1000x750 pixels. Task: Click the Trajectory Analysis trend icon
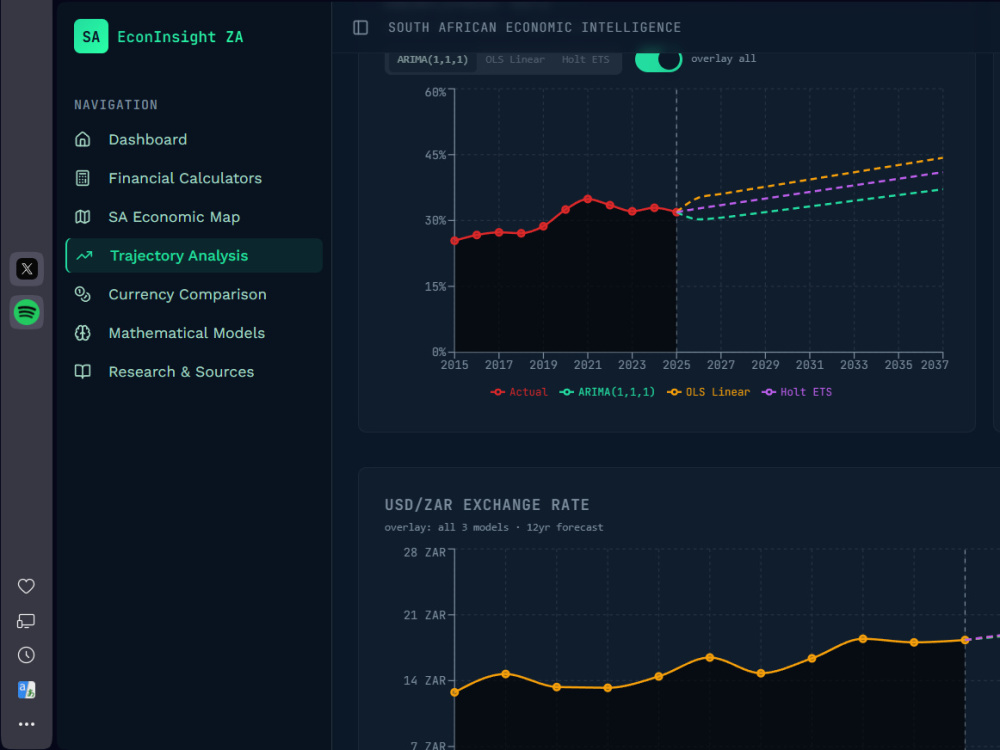pyautogui.click(x=84, y=256)
